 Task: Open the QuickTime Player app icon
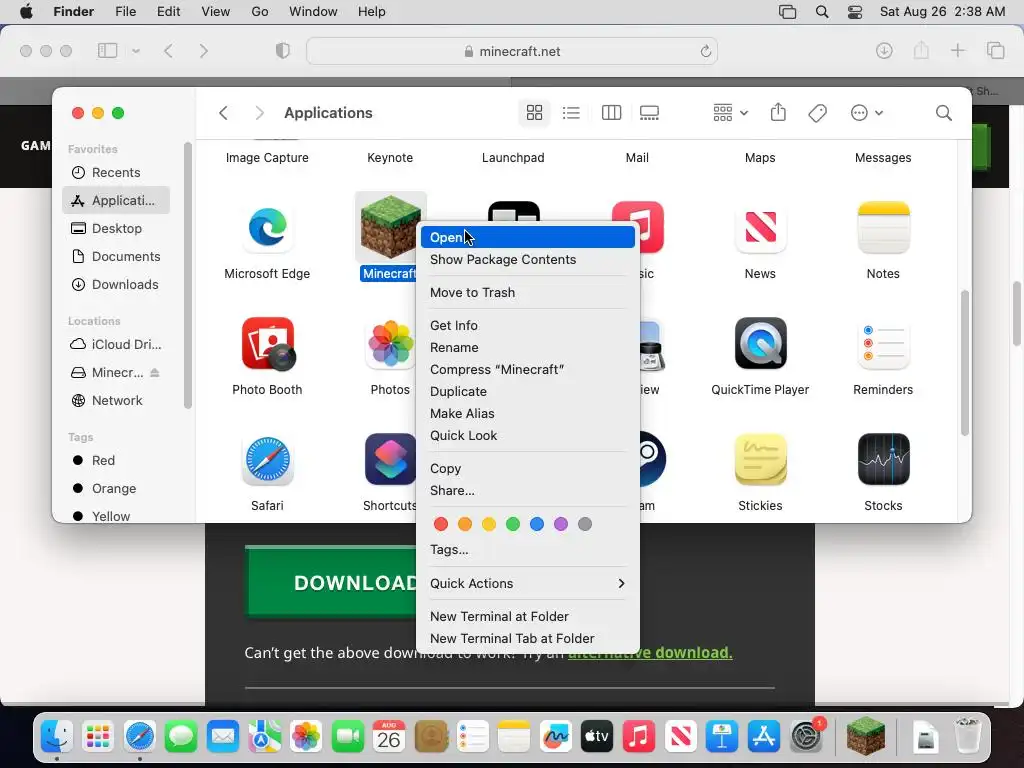[x=760, y=344]
